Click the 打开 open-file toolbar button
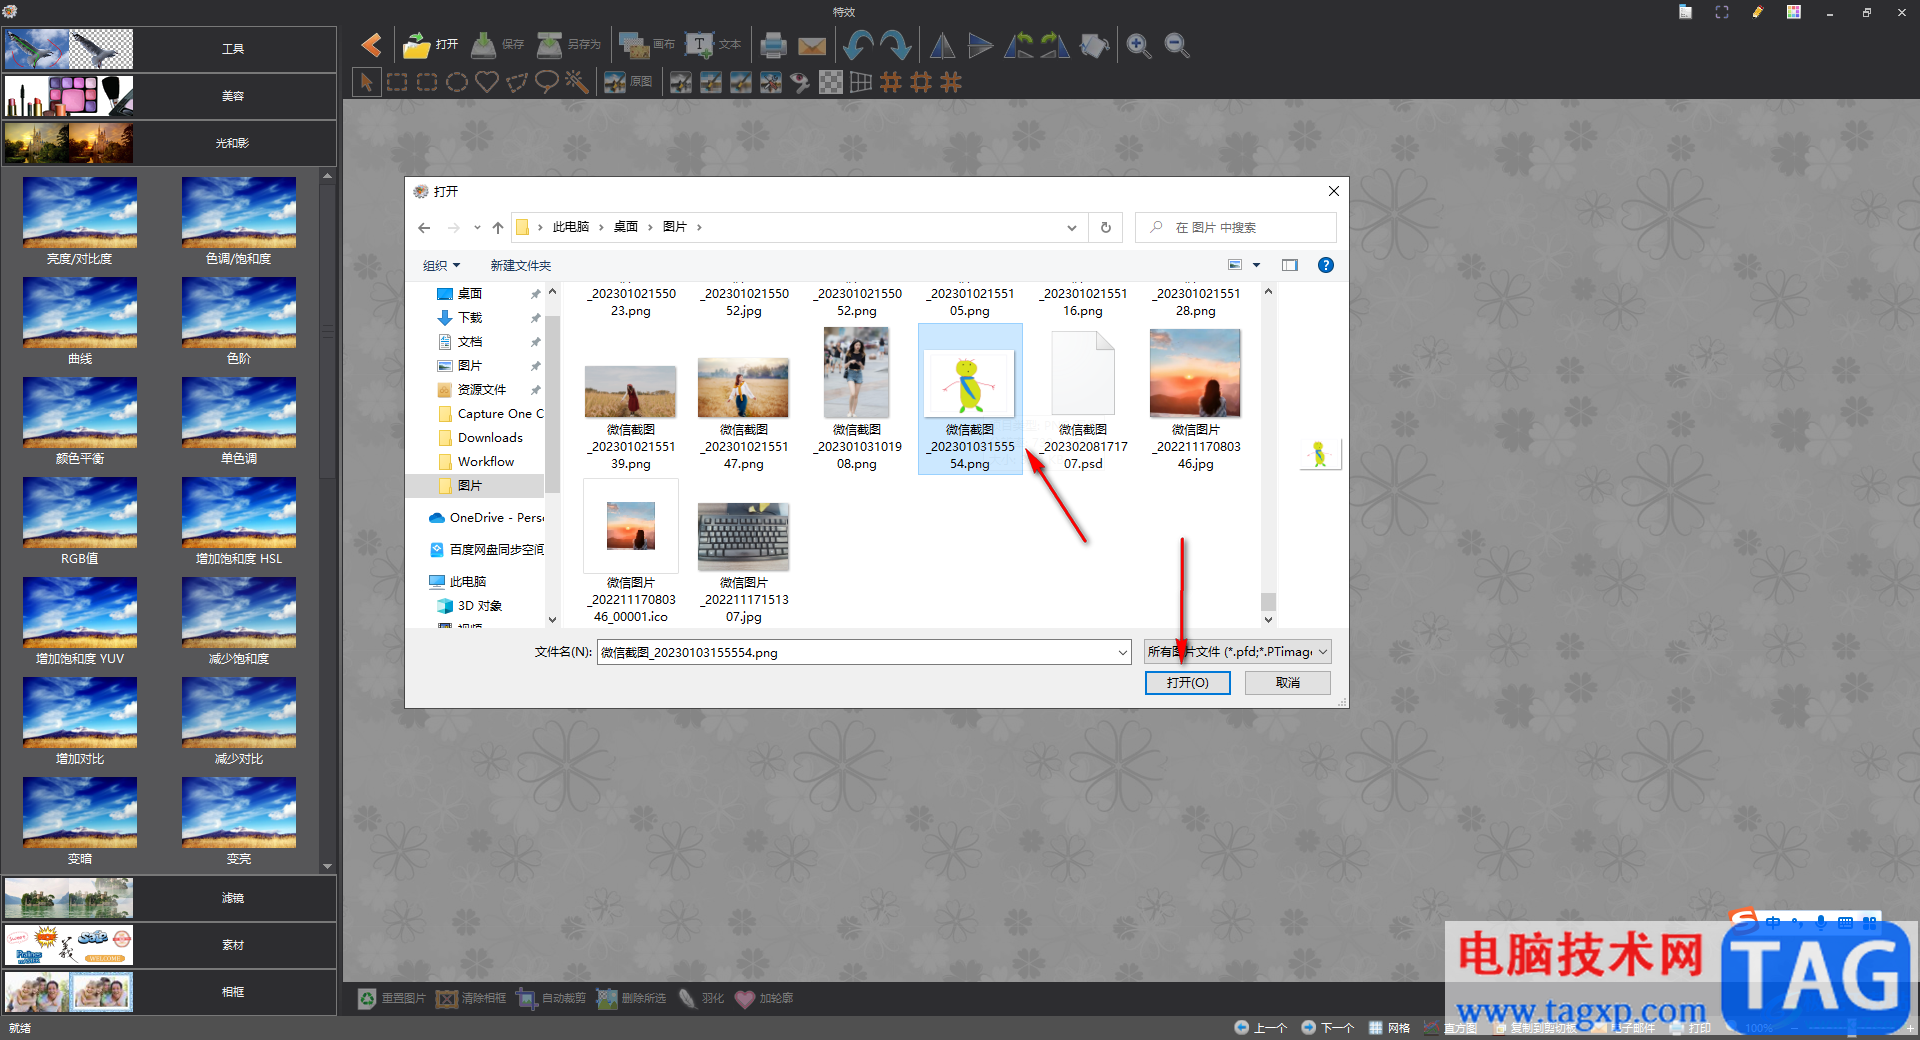Image resolution: width=1920 pixels, height=1040 pixels. click(x=430, y=45)
